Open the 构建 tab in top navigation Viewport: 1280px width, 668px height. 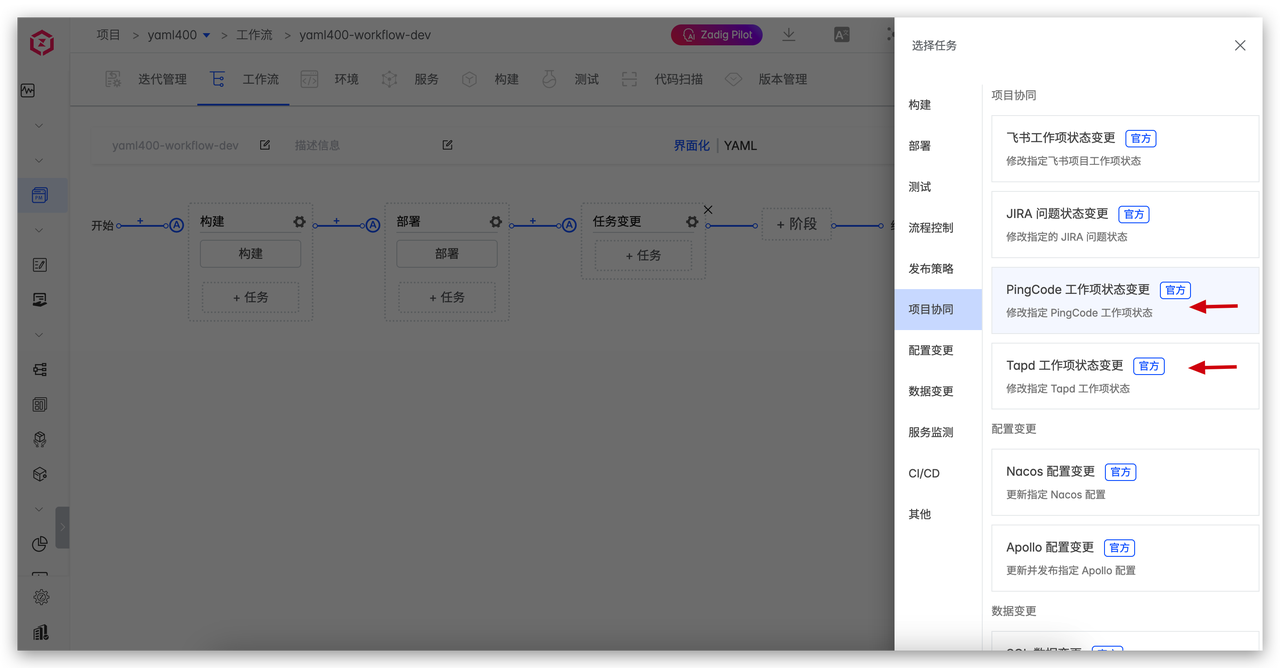click(490, 79)
